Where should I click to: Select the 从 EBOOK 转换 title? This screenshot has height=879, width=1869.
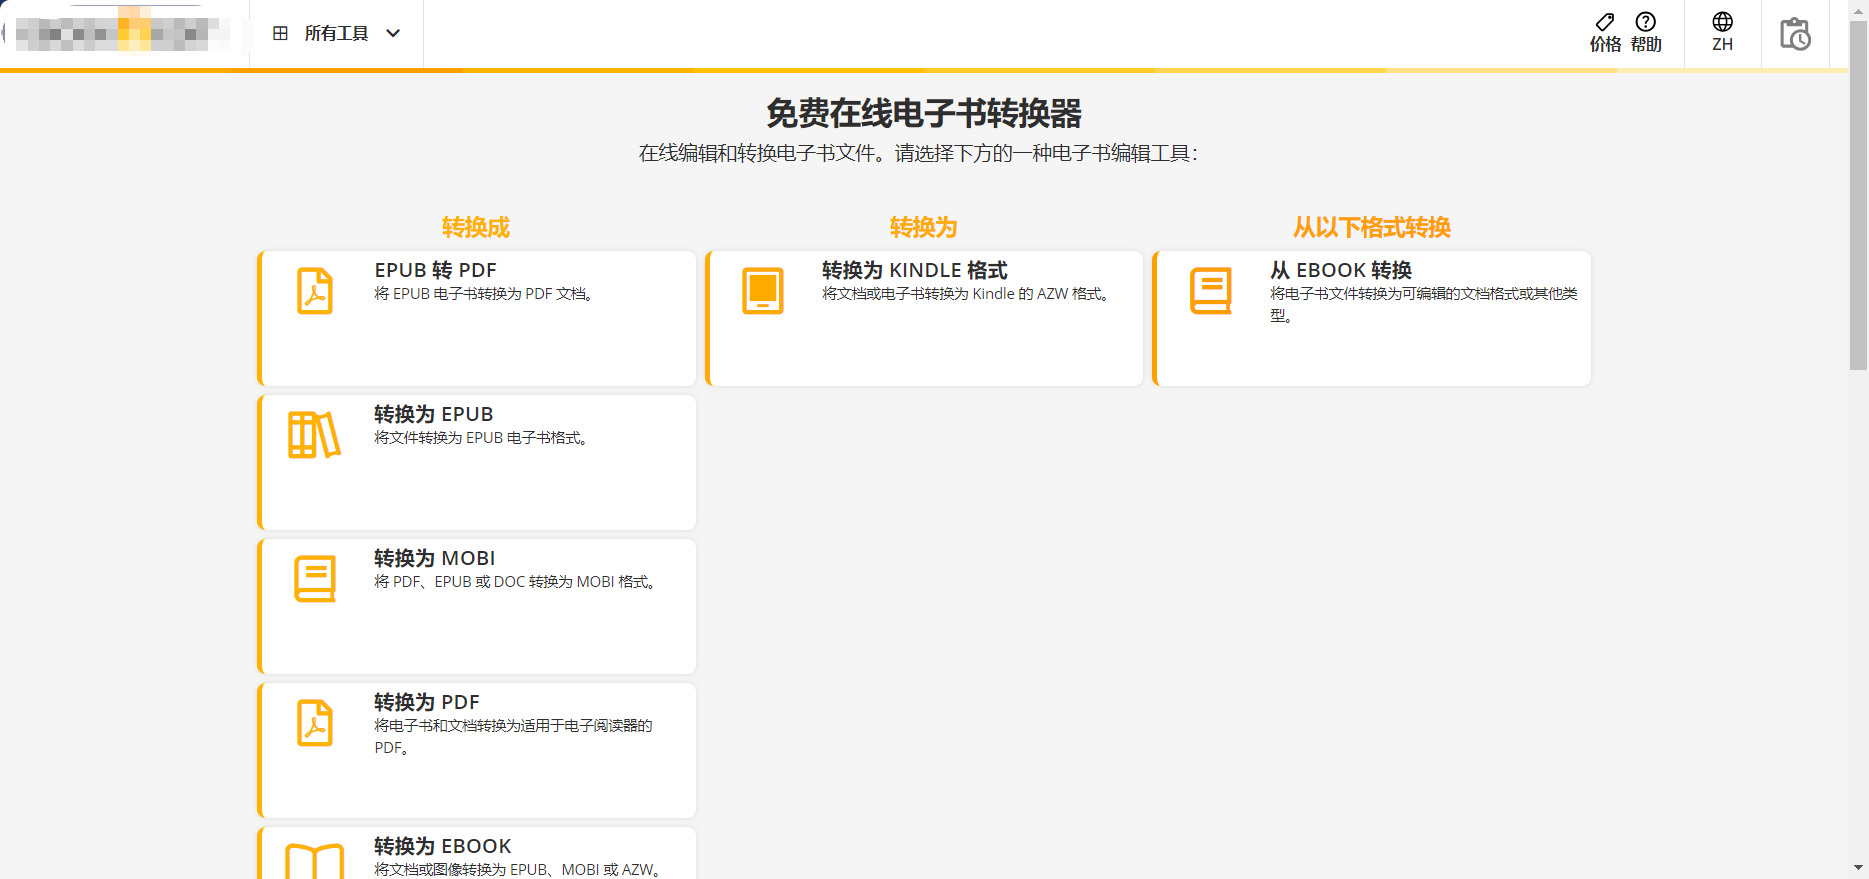1340,270
